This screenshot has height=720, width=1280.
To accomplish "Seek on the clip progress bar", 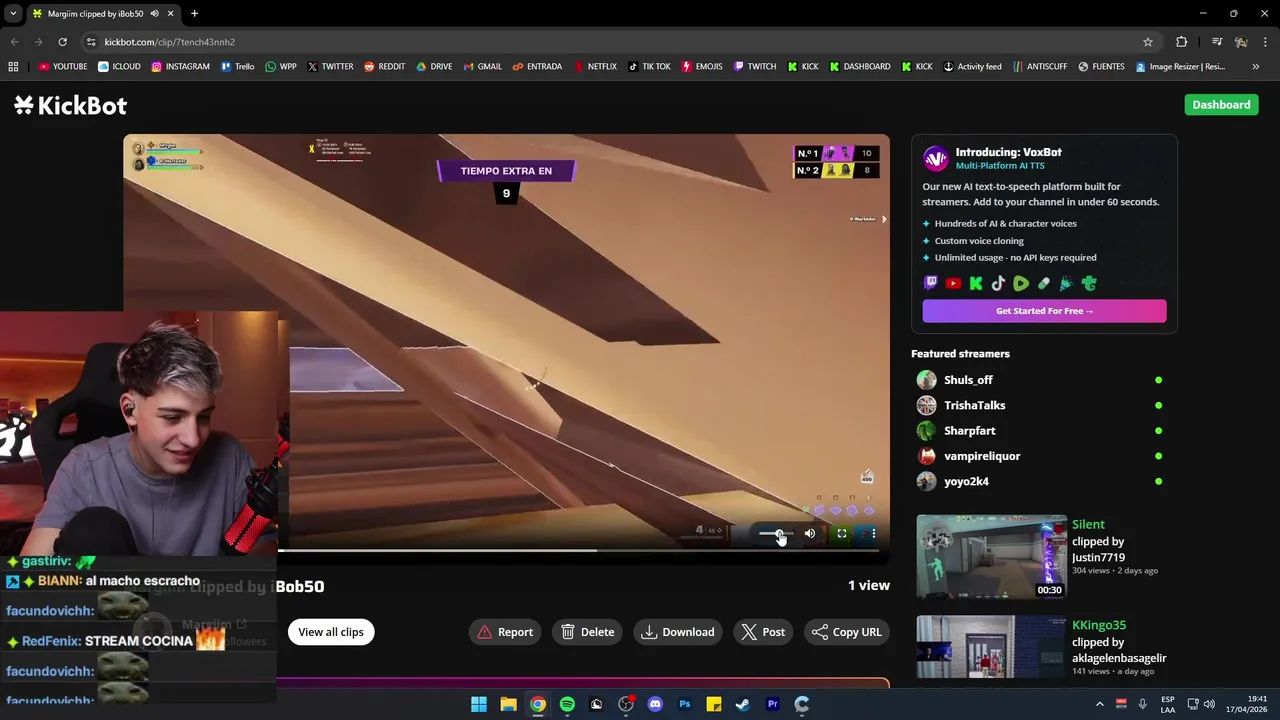I will (x=578, y=550).
